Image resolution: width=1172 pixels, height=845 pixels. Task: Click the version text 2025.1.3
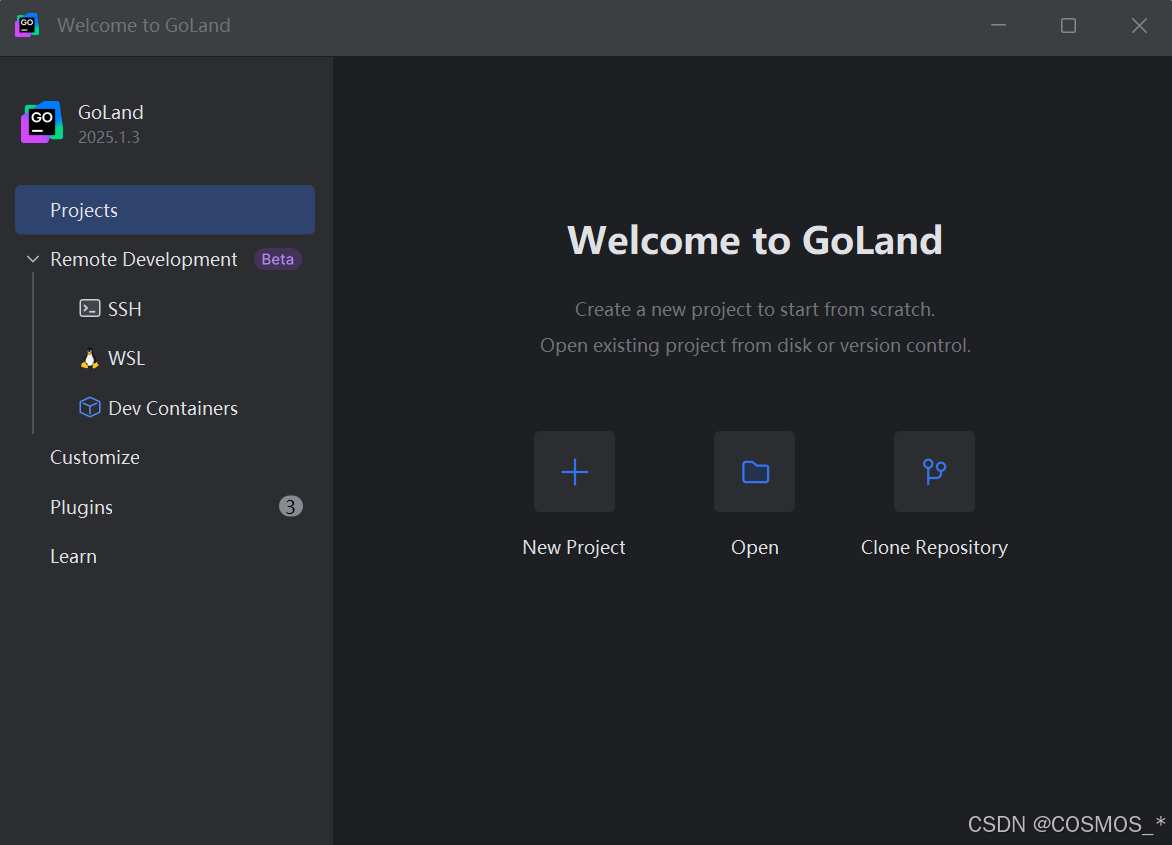(x=109, y=137)
